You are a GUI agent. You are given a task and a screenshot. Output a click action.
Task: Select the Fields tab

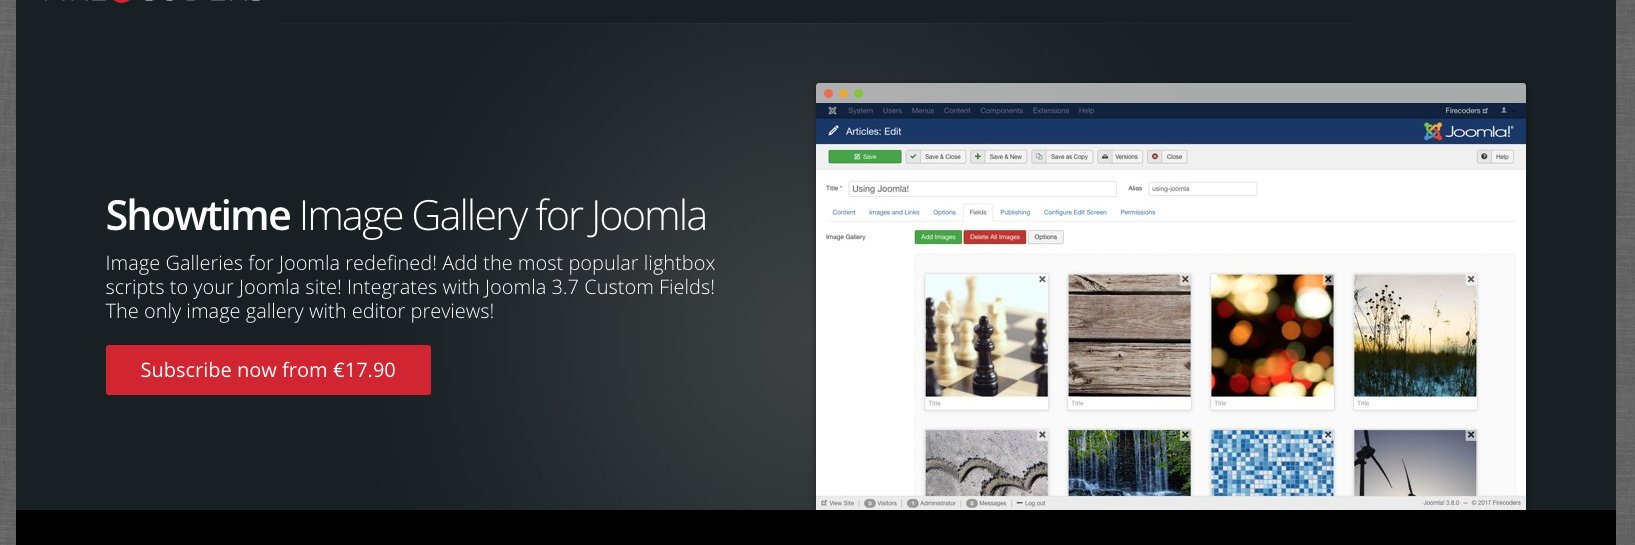[x=978, y=212]
